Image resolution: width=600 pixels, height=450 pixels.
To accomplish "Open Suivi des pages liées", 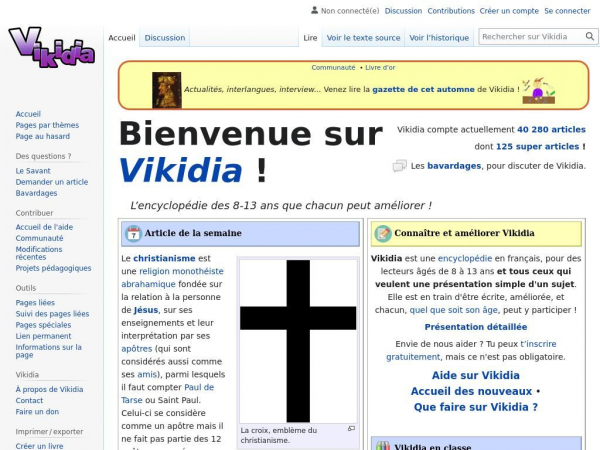I will tap(52, 314).
